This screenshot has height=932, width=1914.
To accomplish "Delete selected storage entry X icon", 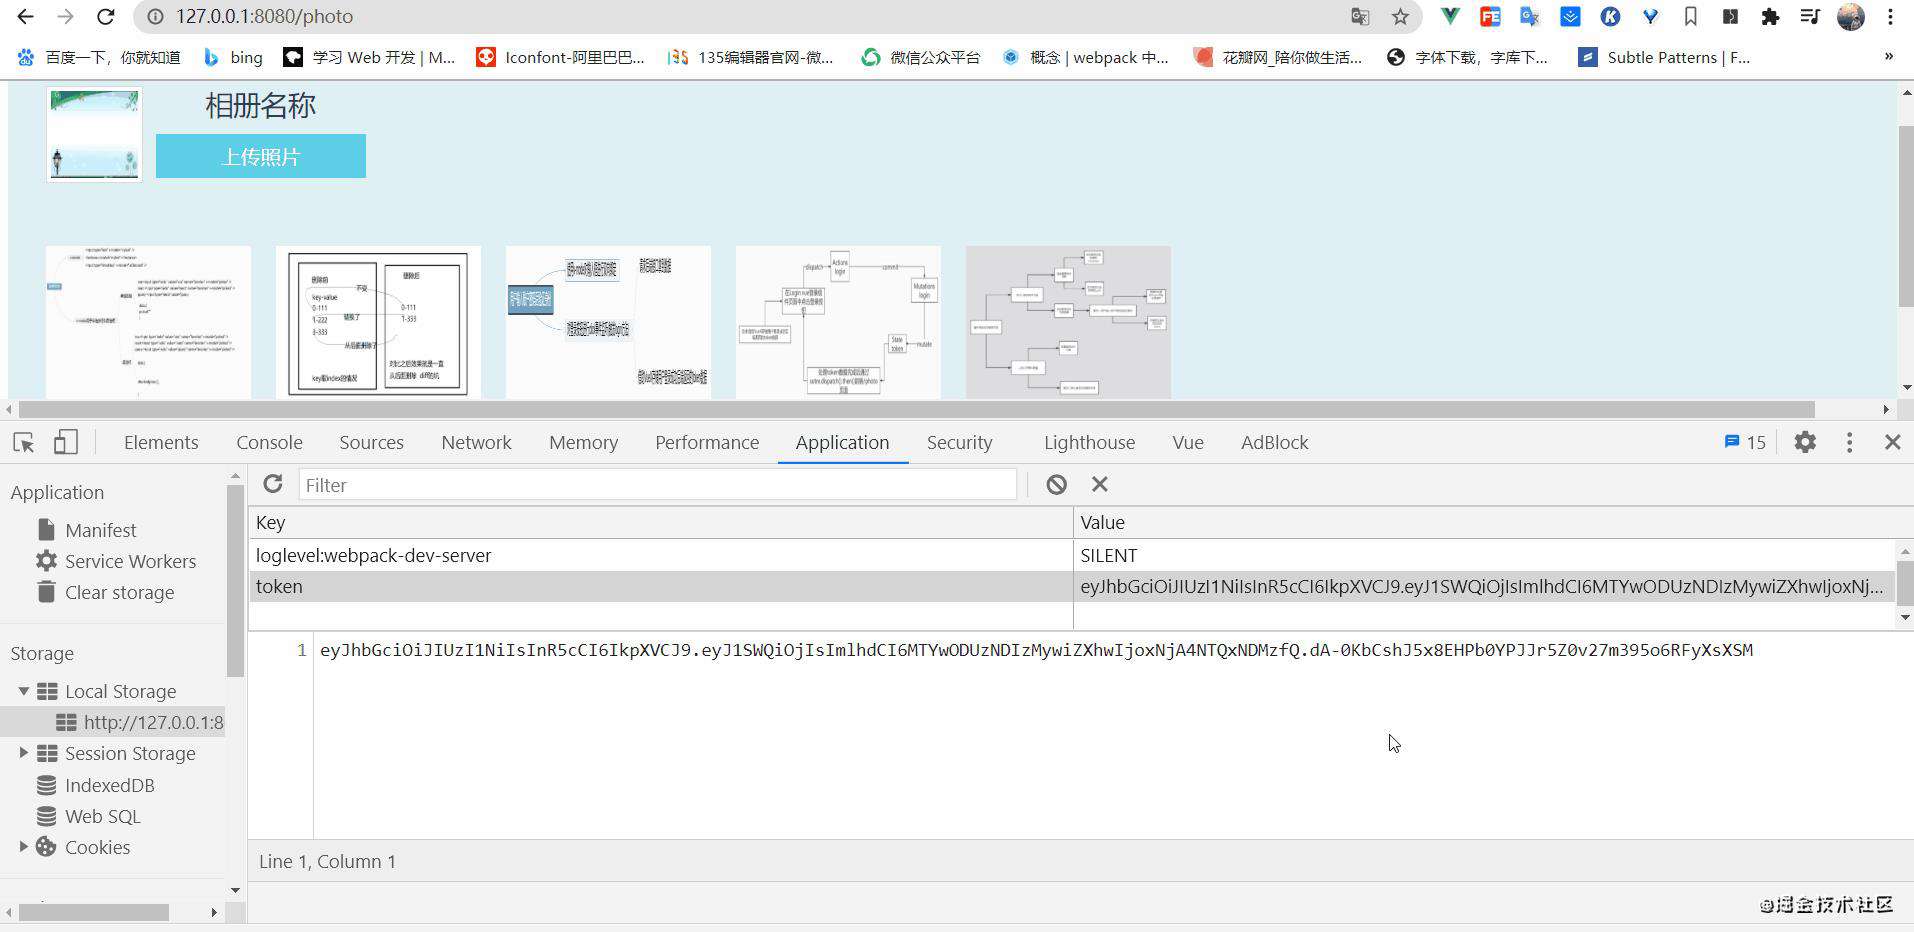I will [x=1100, y=484].
